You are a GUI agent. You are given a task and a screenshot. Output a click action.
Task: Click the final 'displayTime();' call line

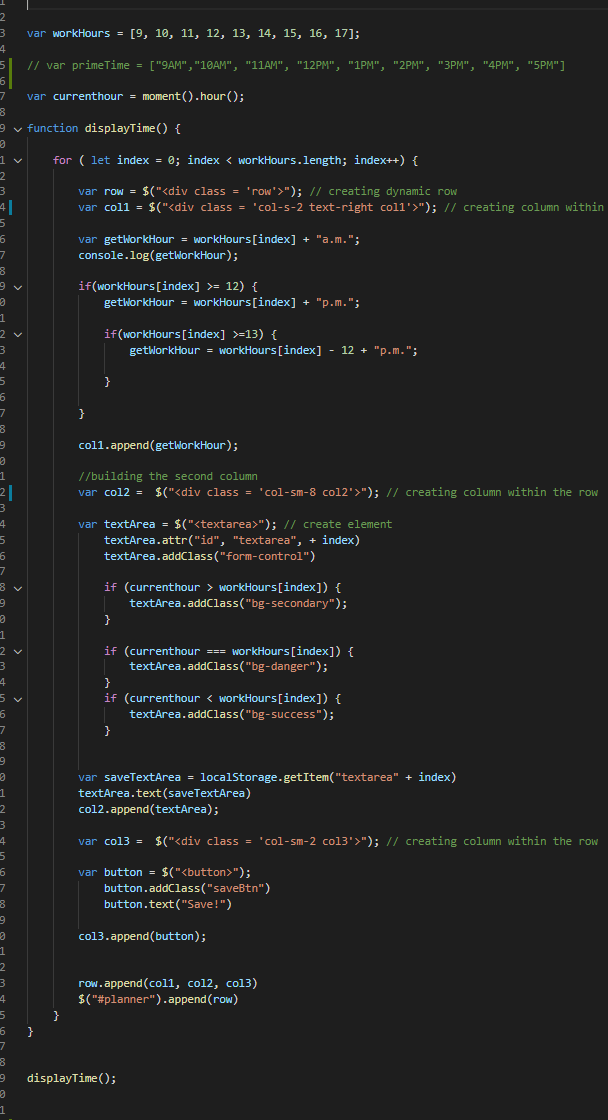71,1079
